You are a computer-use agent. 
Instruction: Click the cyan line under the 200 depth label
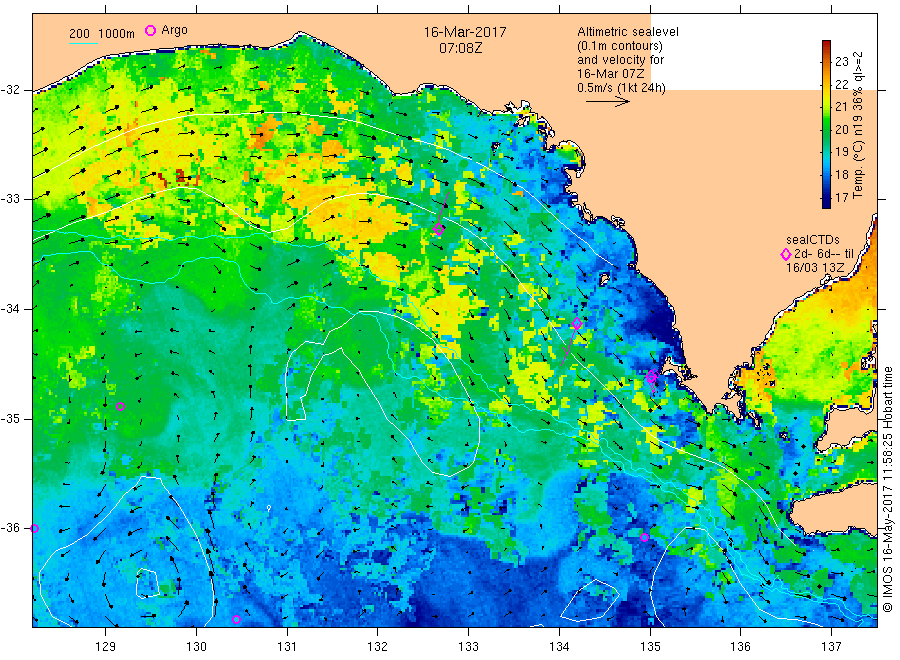point(83,42)
